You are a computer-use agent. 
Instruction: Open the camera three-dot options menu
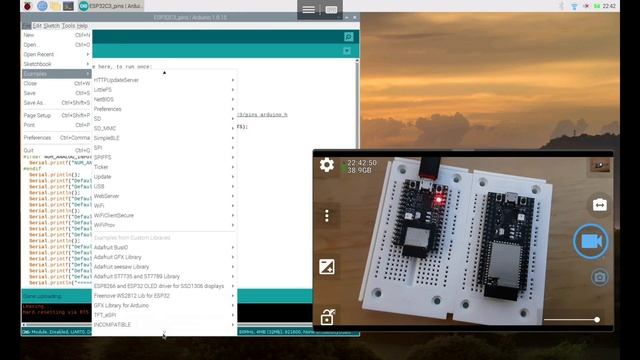click(327, 216)
